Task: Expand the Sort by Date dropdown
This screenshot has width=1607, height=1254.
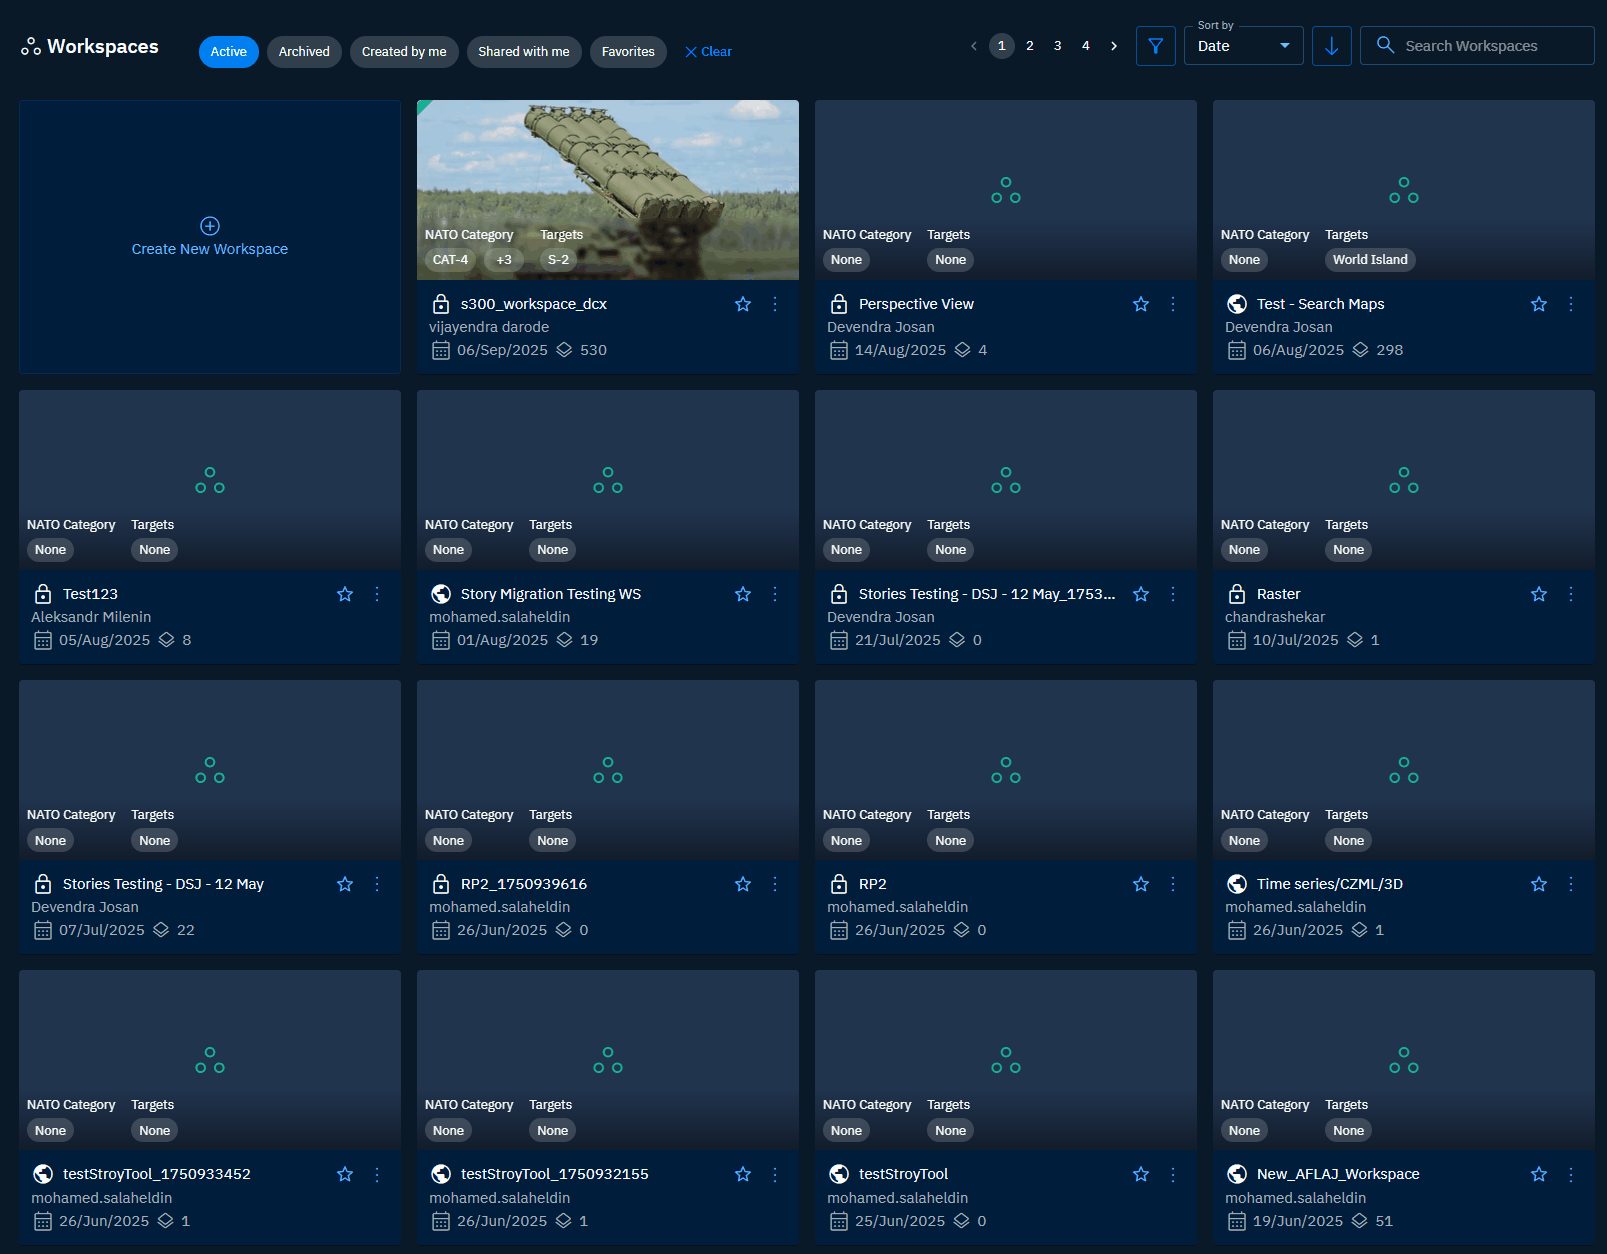Action: coord(1243,46)
